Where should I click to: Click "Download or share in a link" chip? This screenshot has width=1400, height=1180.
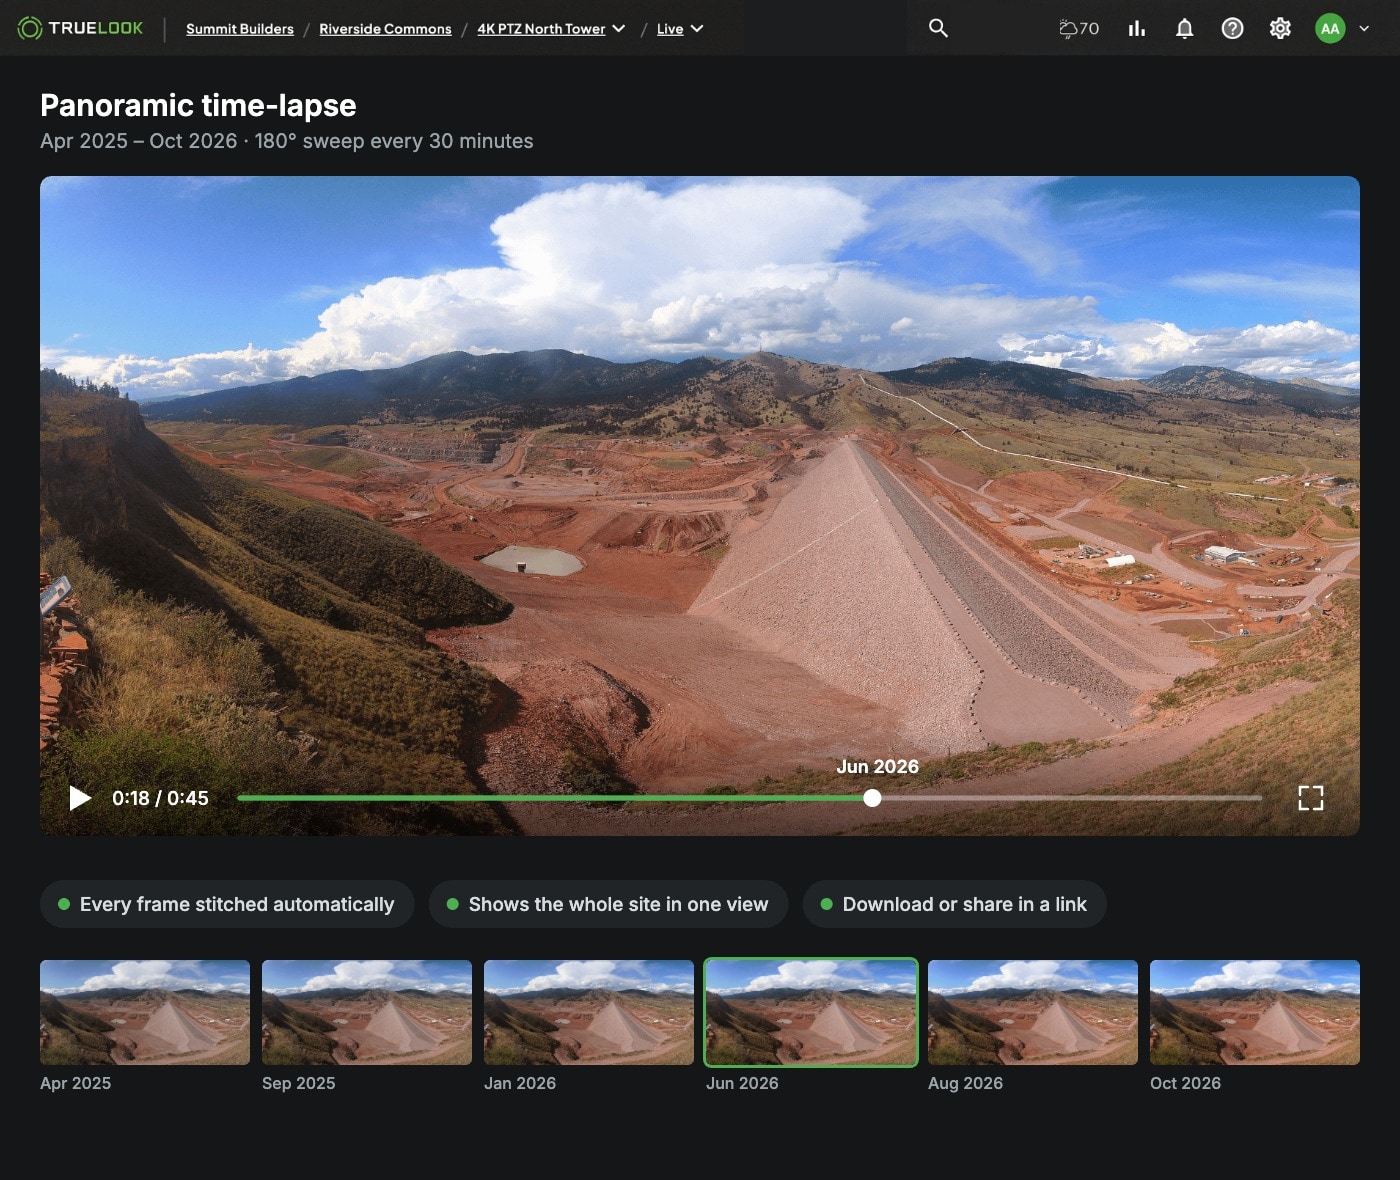pyautogui.click(x=954, y=904)
